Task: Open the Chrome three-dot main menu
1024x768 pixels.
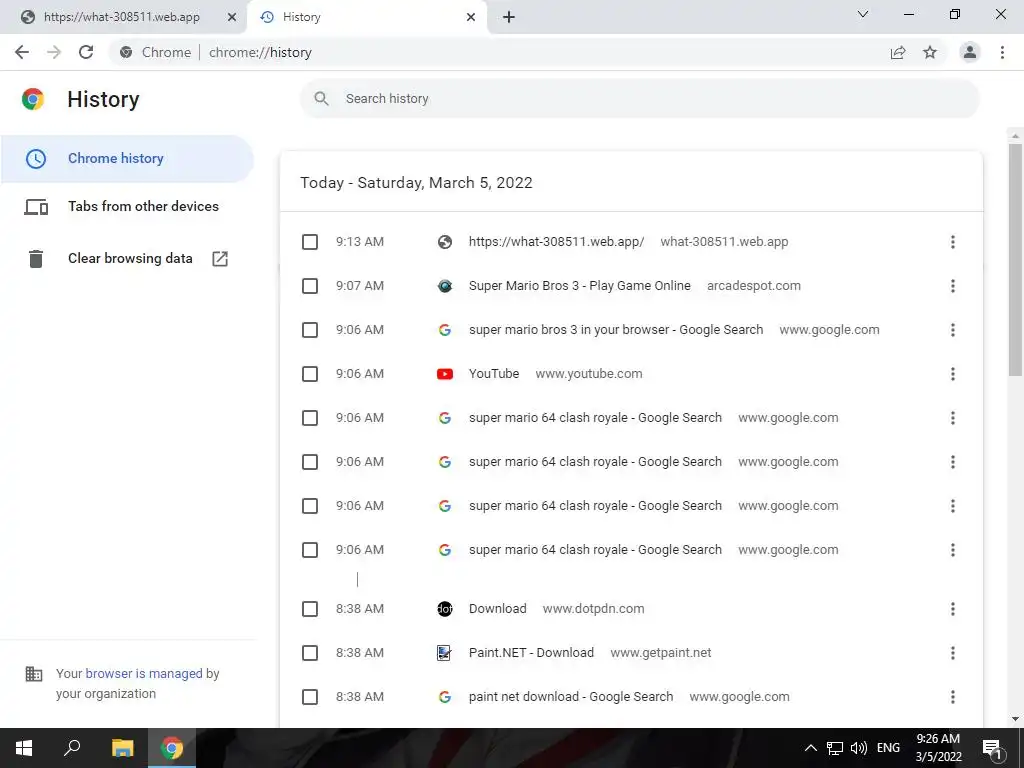Action: (1002, 52)
